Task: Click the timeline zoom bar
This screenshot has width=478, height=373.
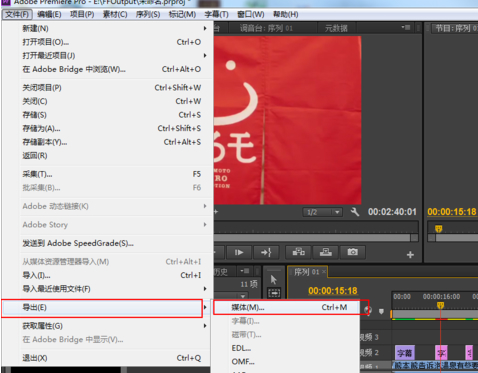Action: pos(435,314)
